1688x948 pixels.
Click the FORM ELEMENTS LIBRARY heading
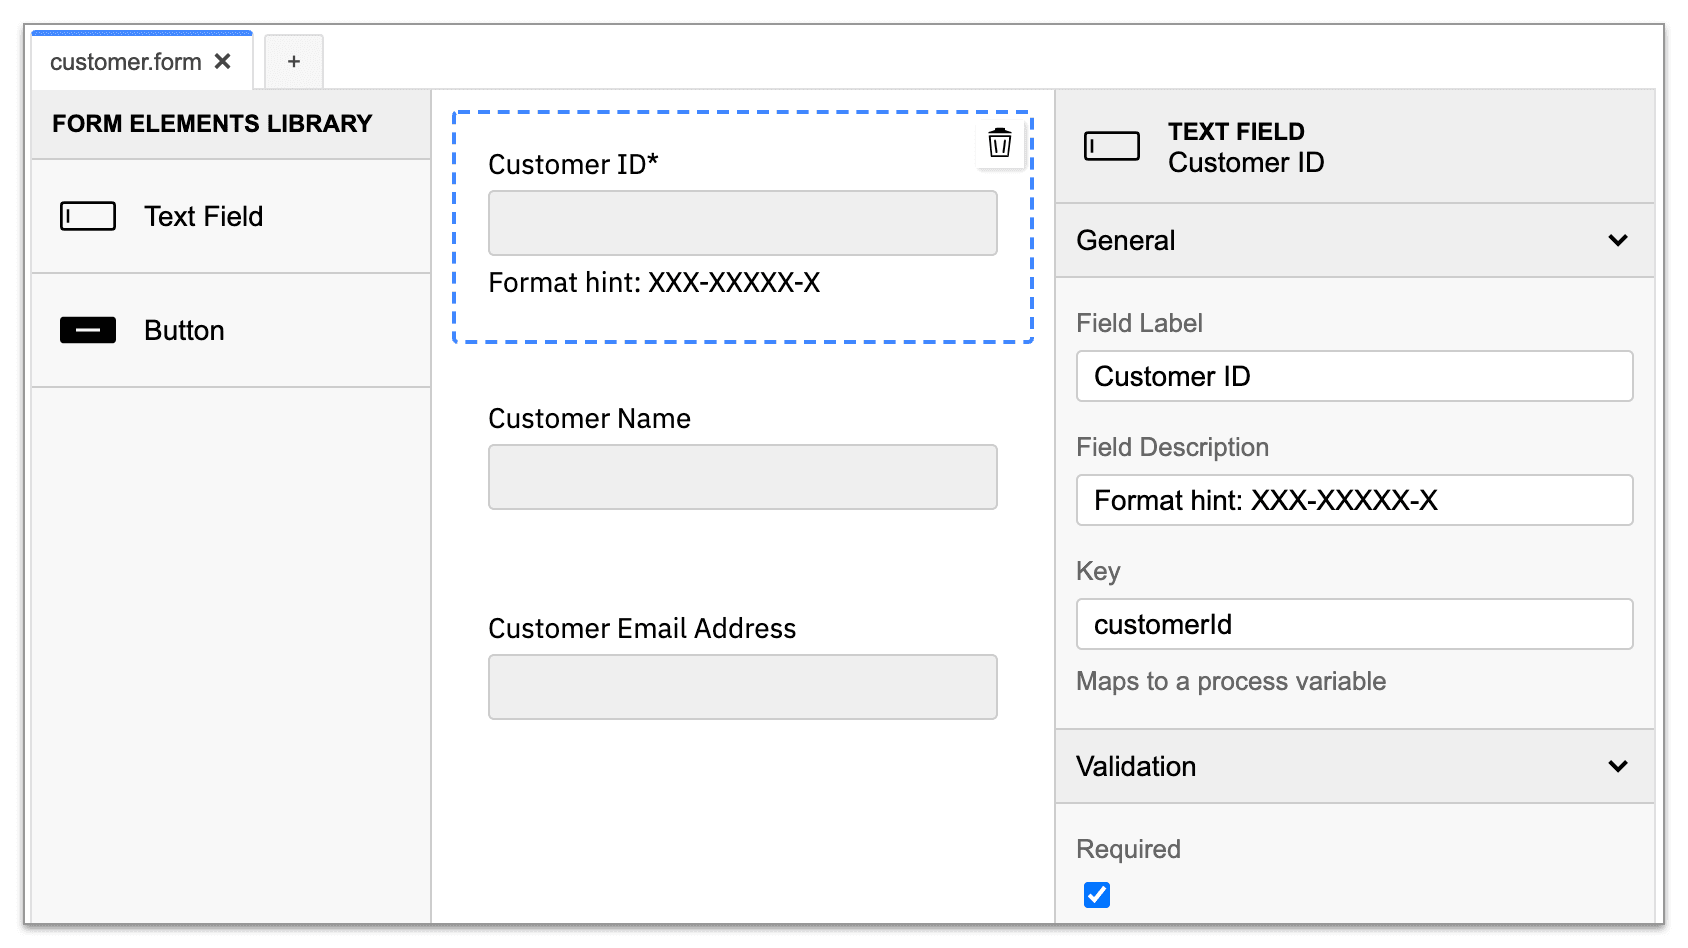[x=212, y=123]
